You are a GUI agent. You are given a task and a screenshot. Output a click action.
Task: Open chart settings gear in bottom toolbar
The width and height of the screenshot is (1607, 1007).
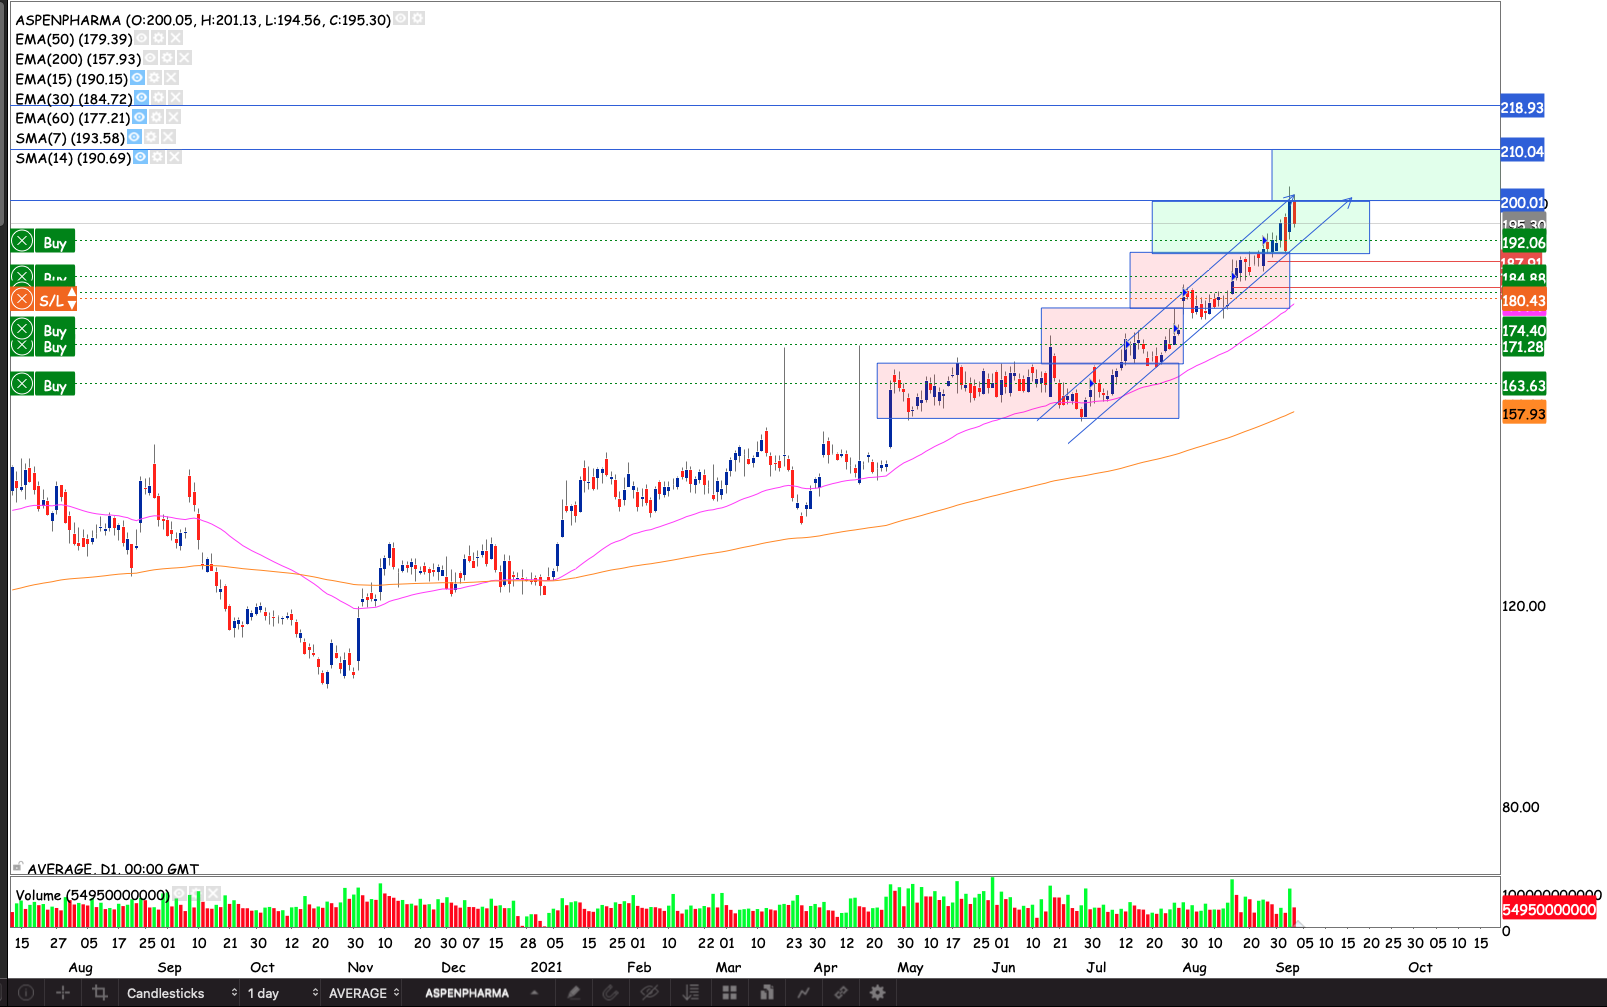[877, 993]
